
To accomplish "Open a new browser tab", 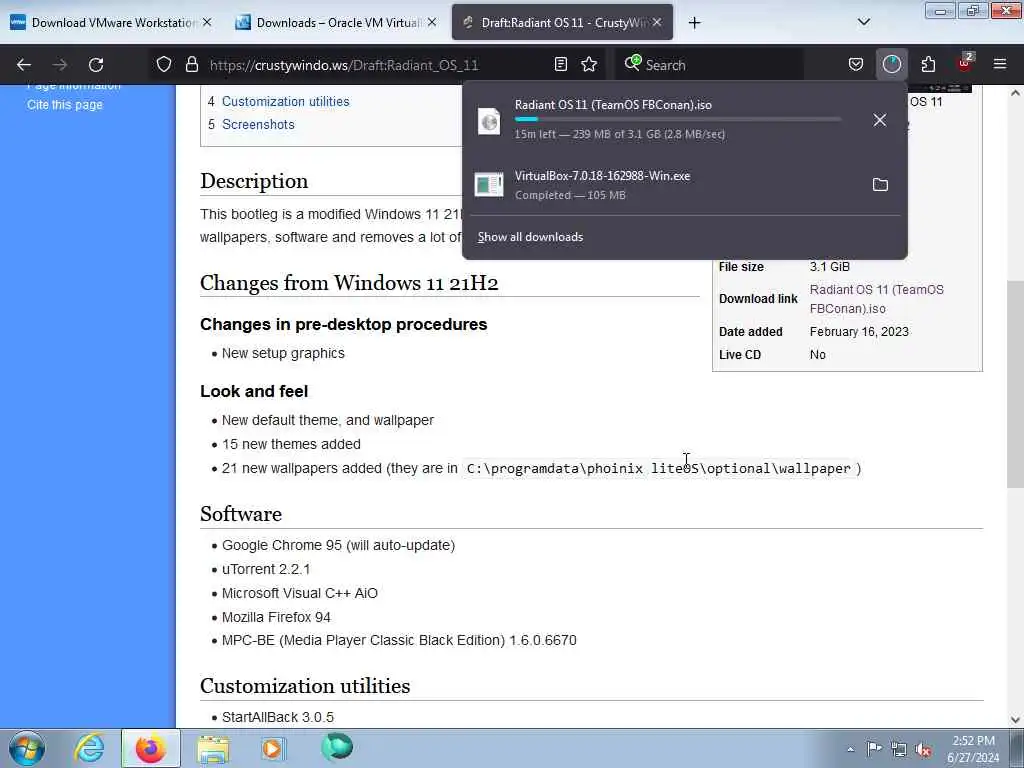I will 694,23.
